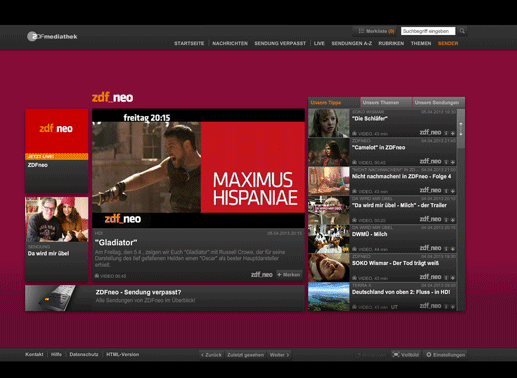
Task: Go to Startseite in the navigation
Action: 189,43
